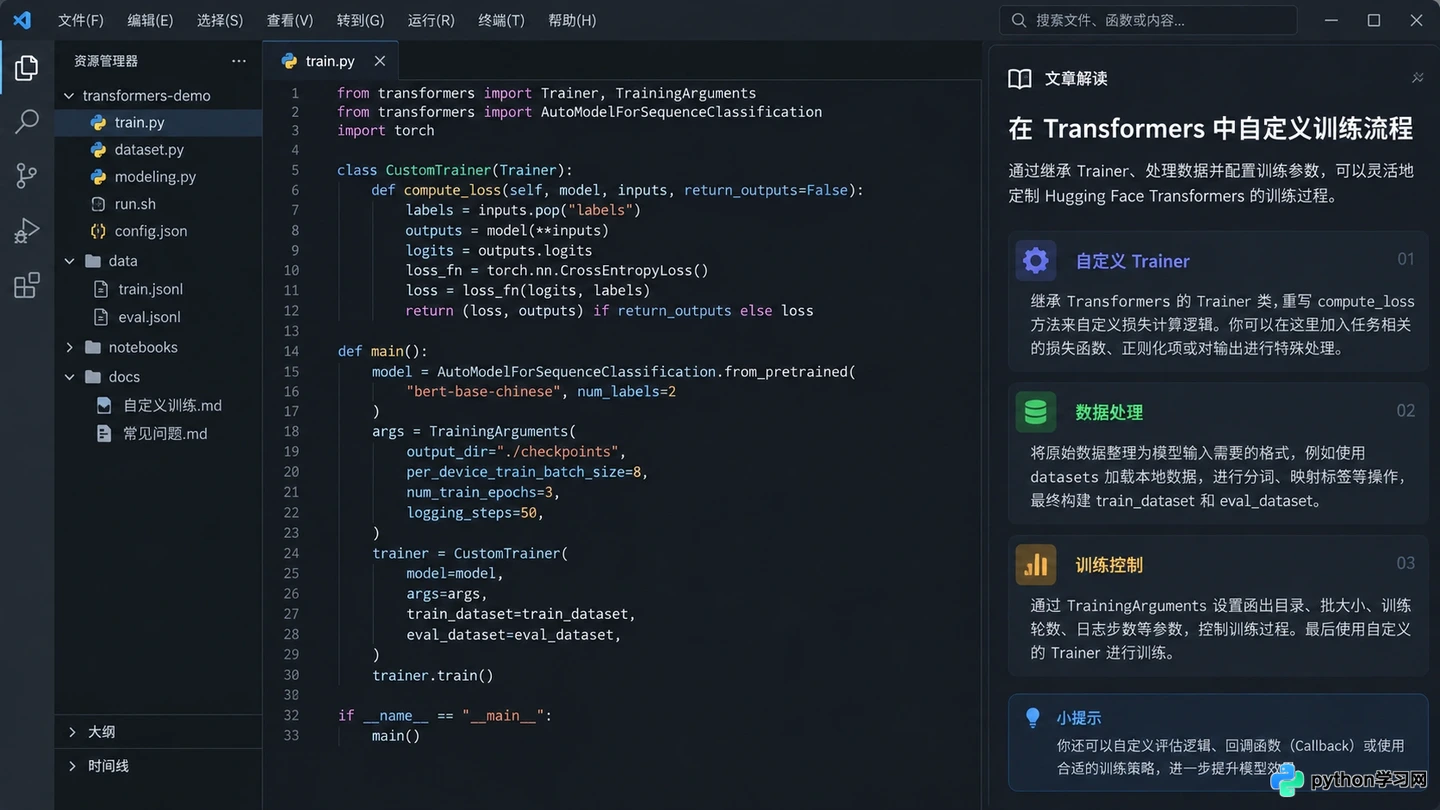Open the Source Control view icon
Viewport: 1440px width, 810px height.
point(27,176)
